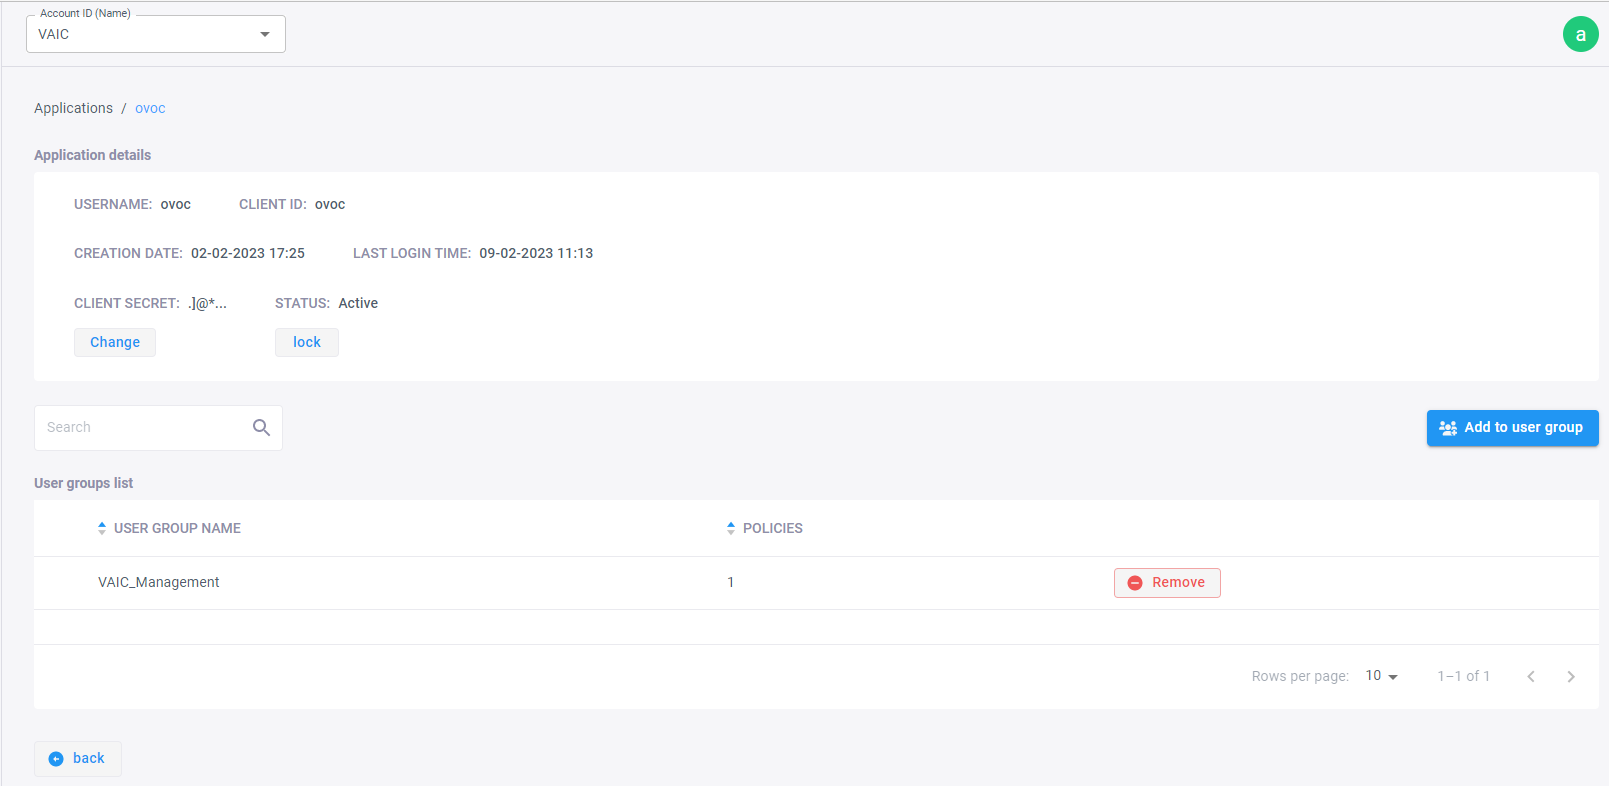Go to next page arrow

[1571, 677]
